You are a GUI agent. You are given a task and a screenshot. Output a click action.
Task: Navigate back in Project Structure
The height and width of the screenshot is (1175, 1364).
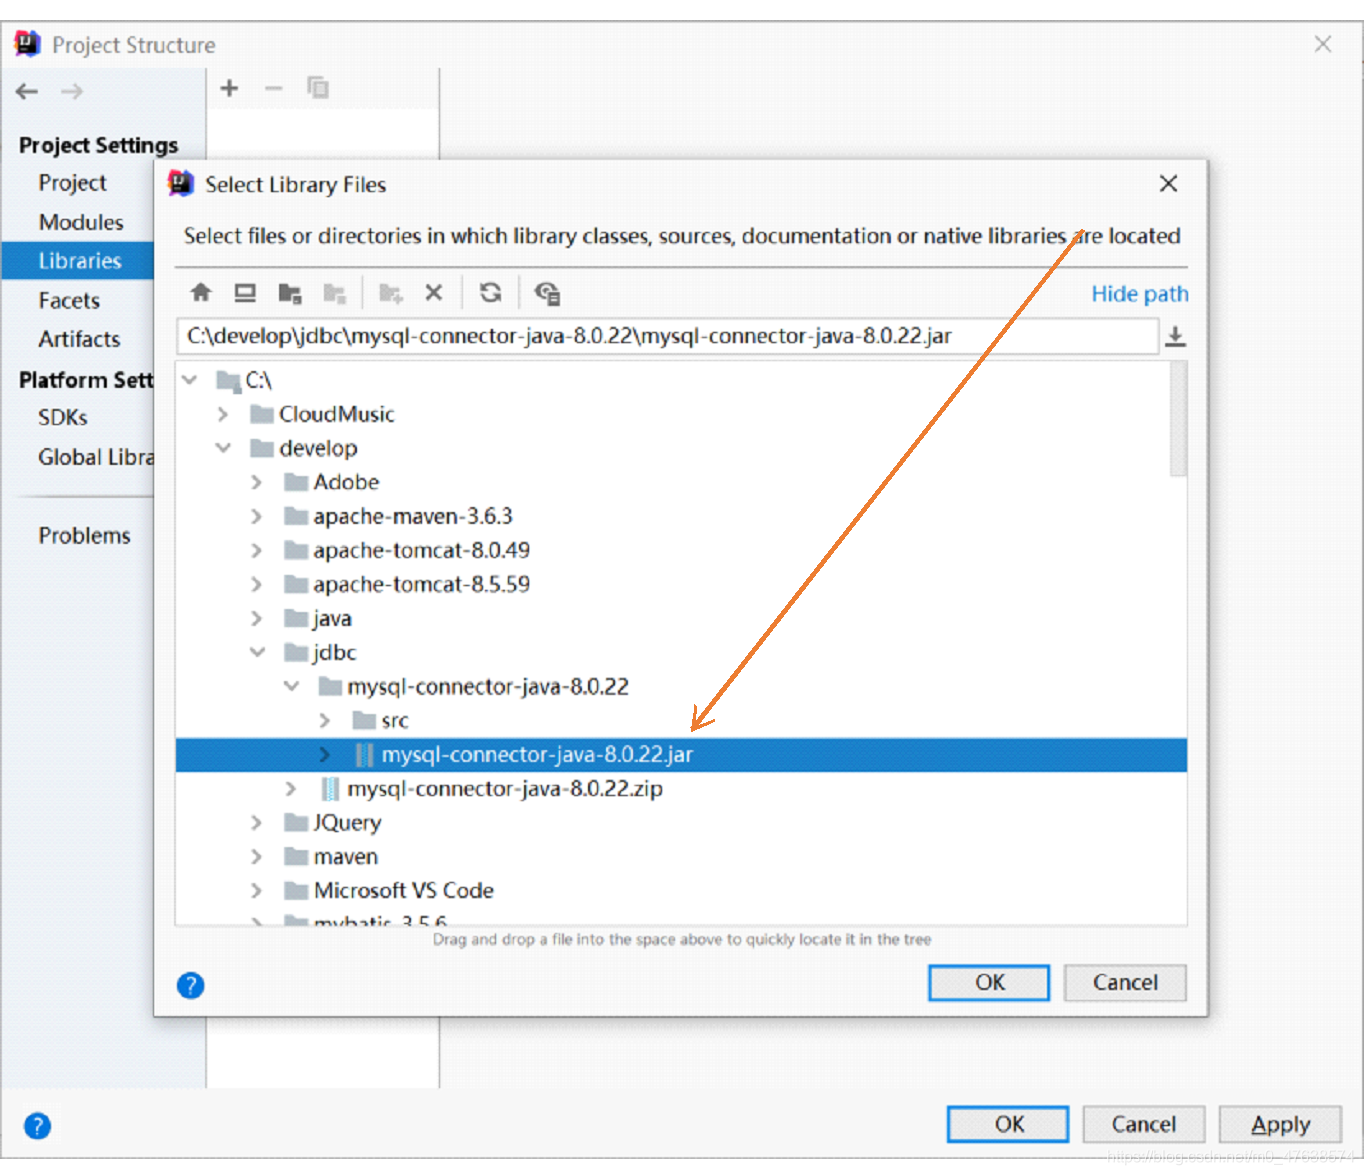pyautogui.click(x=27, y=92)
